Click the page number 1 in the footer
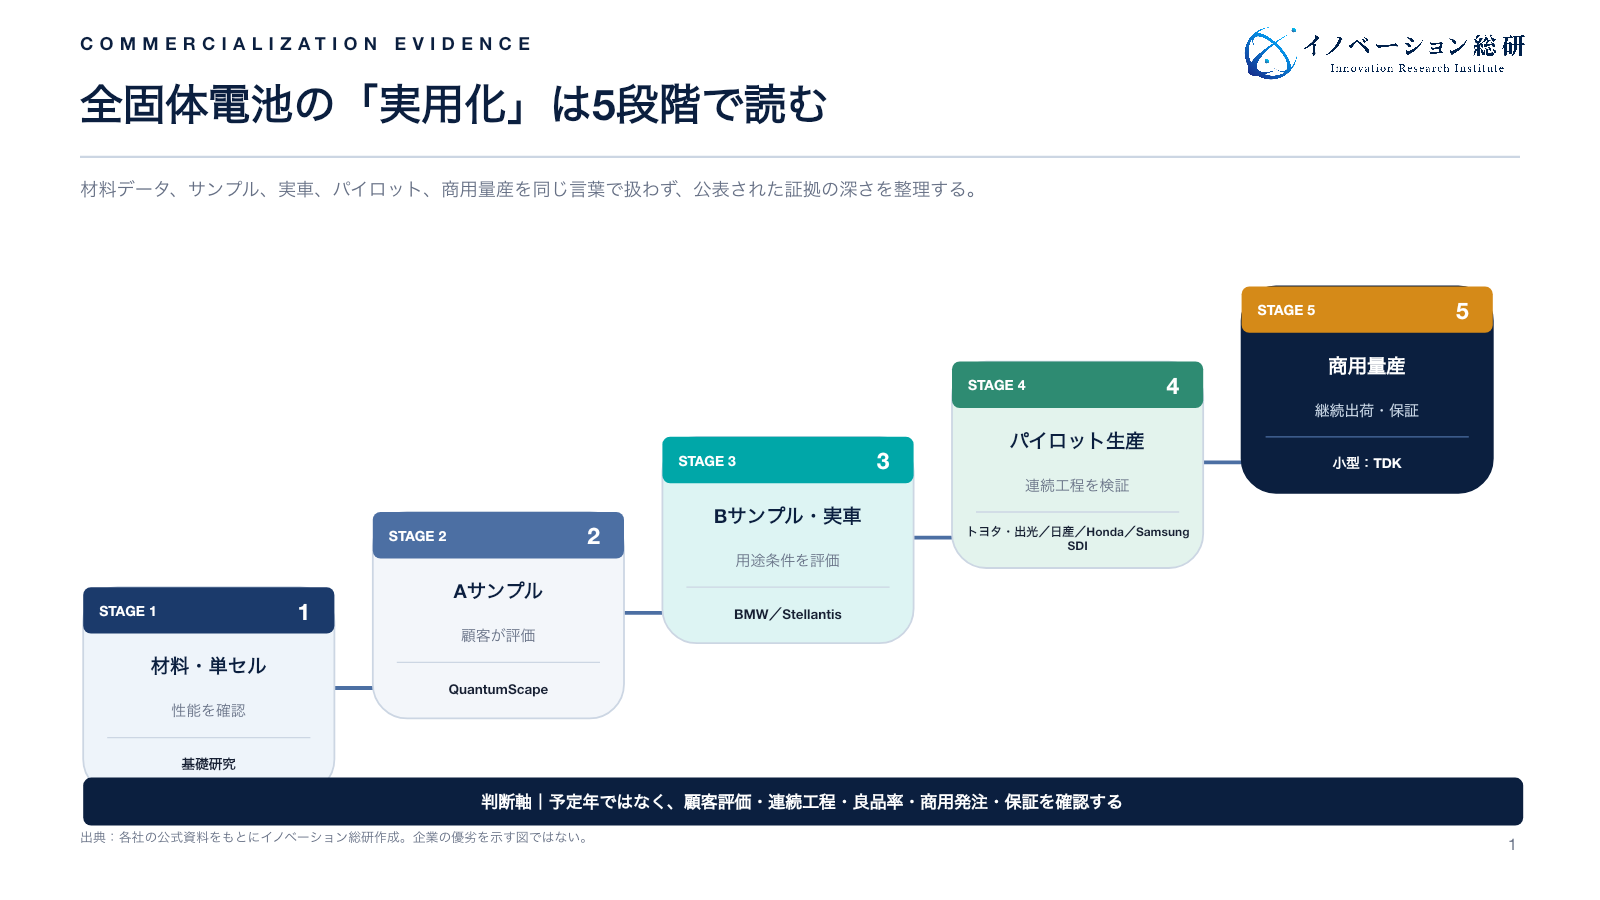The width and height of the screenshot is (1600, 900). (1512, 845)
